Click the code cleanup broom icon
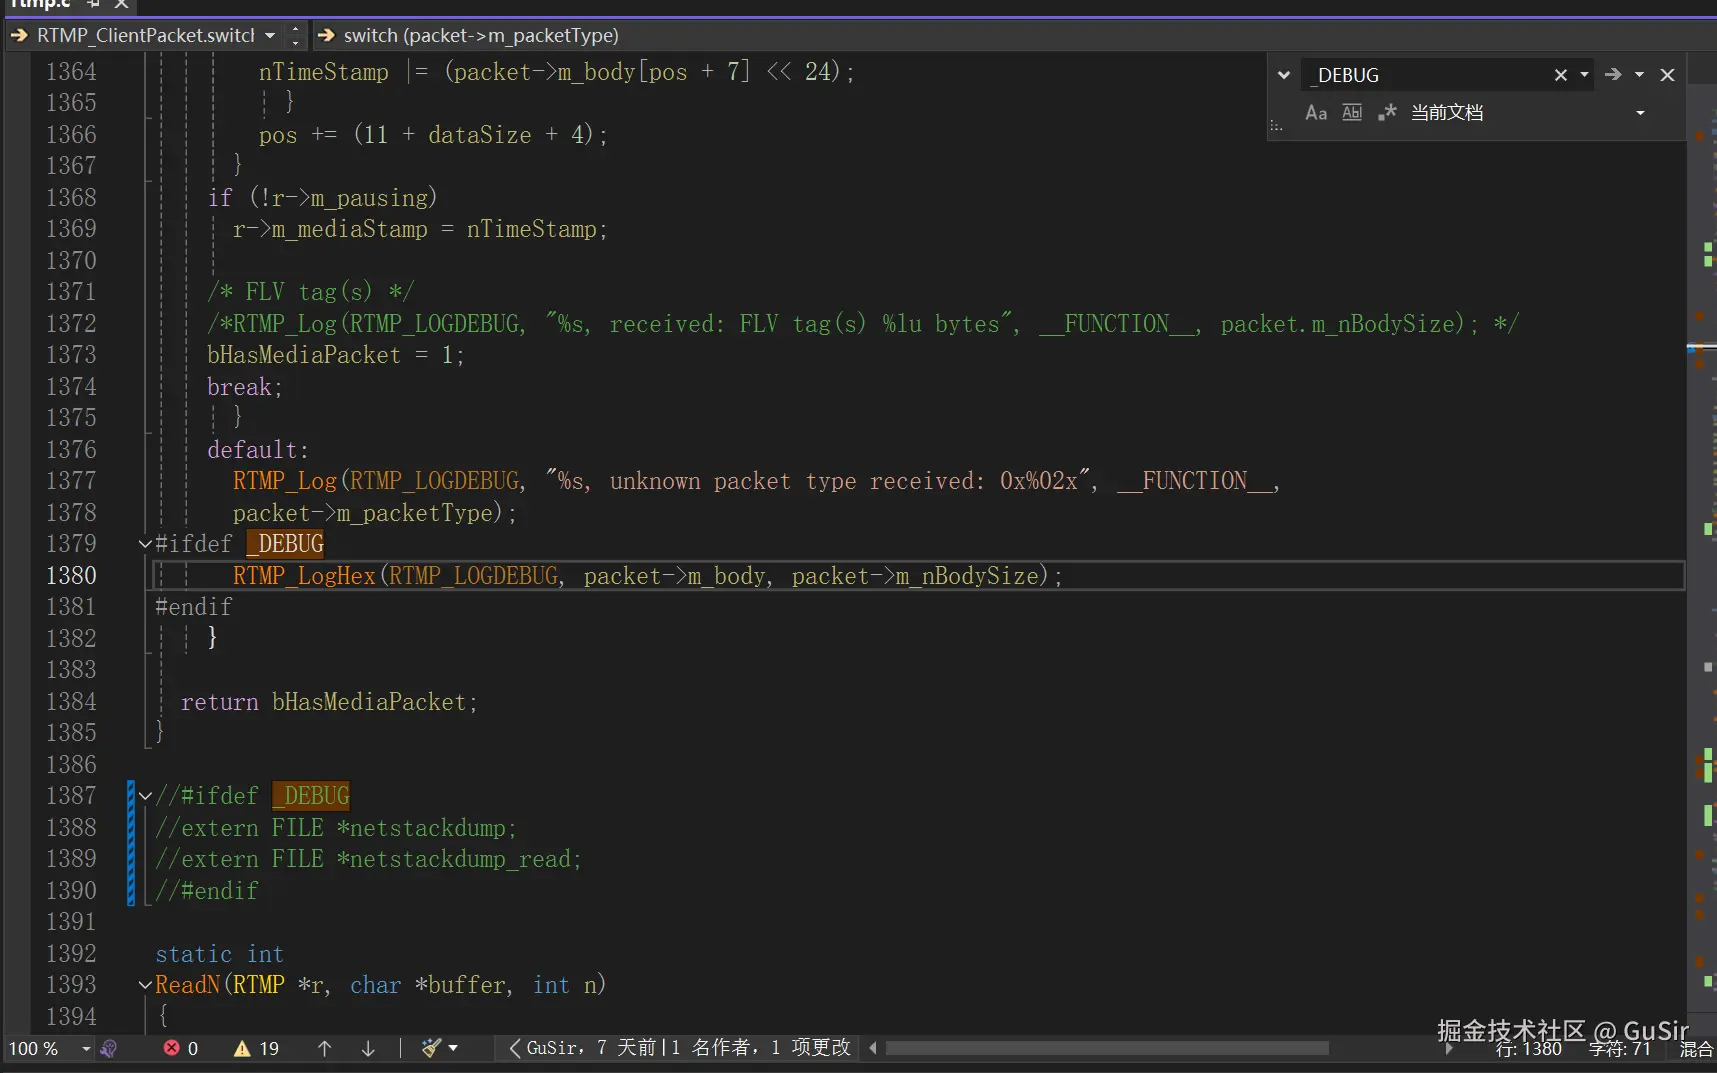Image resolution: width=1717 pixels, height=1073 pixels. 431,1048
